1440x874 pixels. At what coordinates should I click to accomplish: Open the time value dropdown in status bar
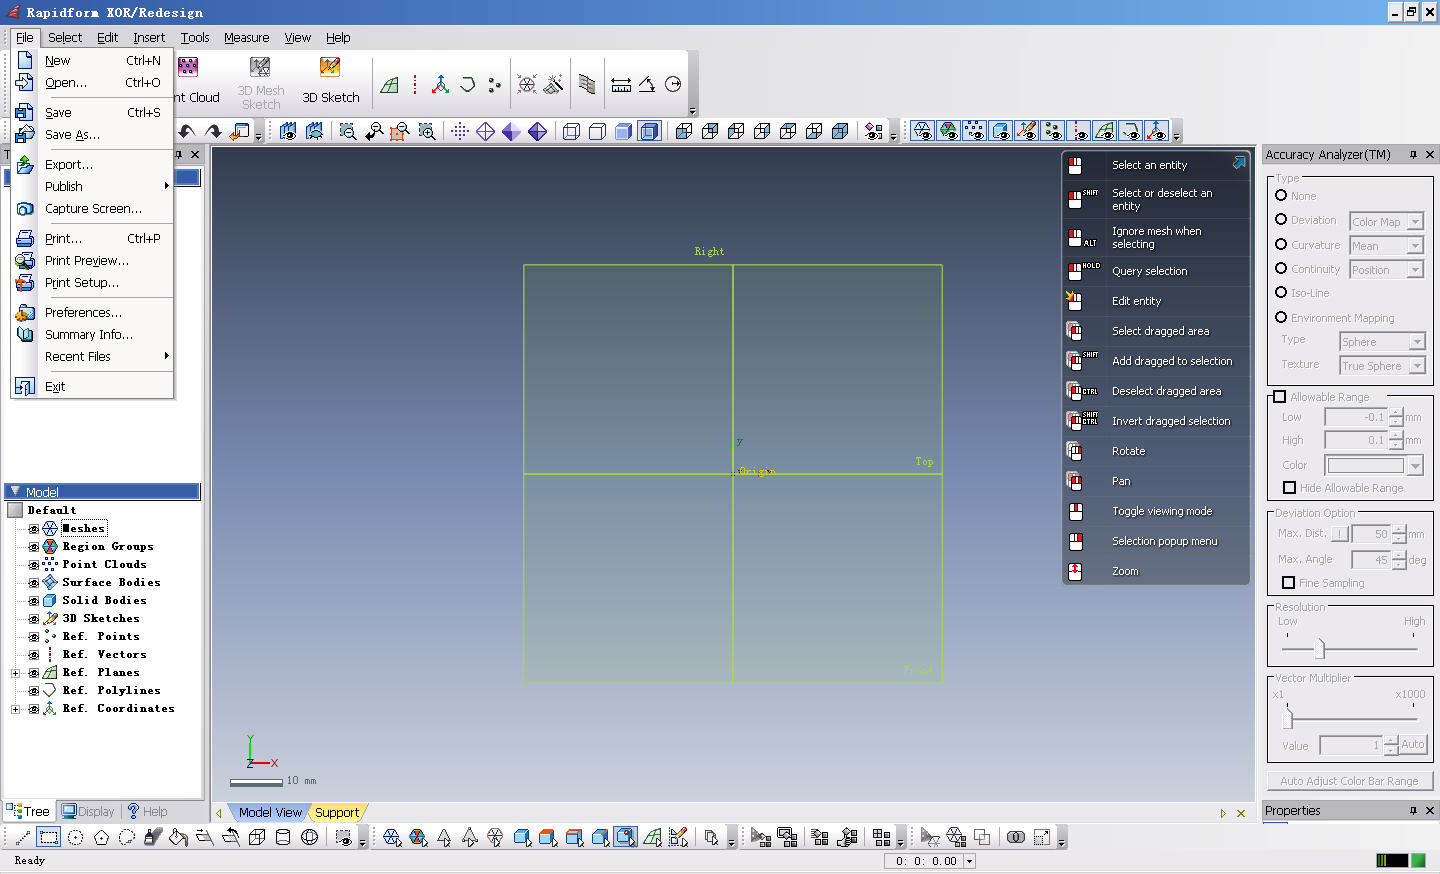969,861
